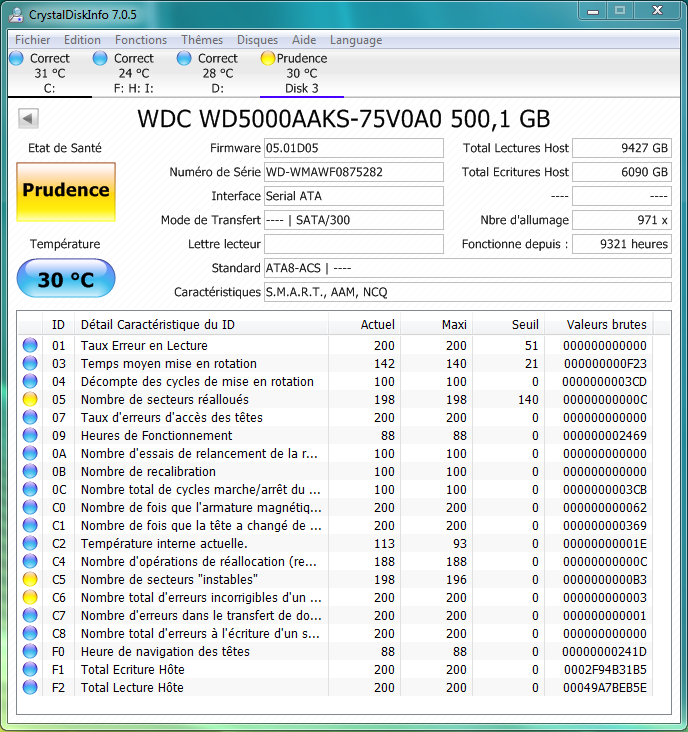Click blue status dot of attribute 0B
Image resolution: width=688 pixels, height=732 pixels.
(x=30, y=471)
